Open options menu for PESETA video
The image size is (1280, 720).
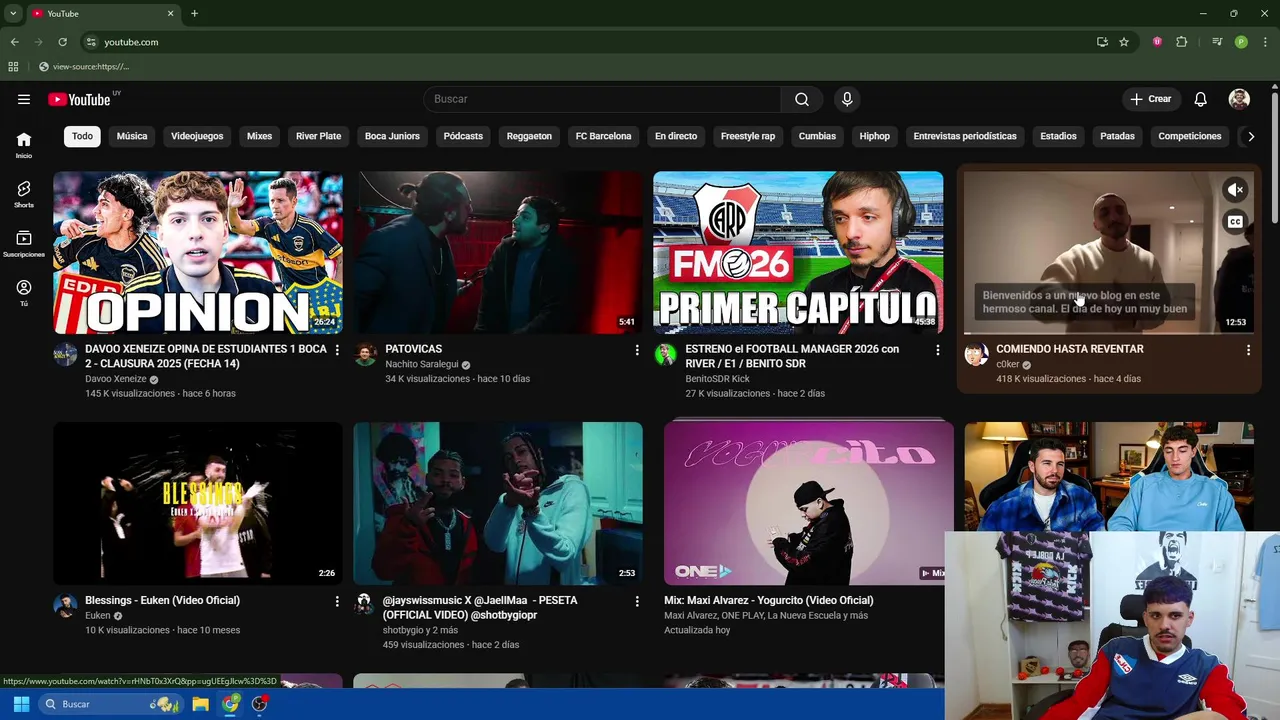[637, 601]
